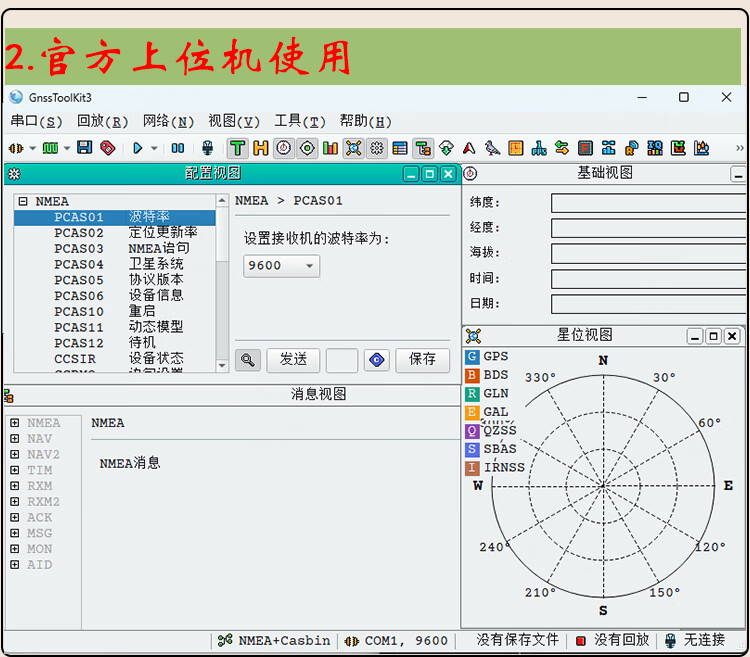Click the red letter A toolbar icon
Viewport: 750px width, 657px height.
point(468,148)
